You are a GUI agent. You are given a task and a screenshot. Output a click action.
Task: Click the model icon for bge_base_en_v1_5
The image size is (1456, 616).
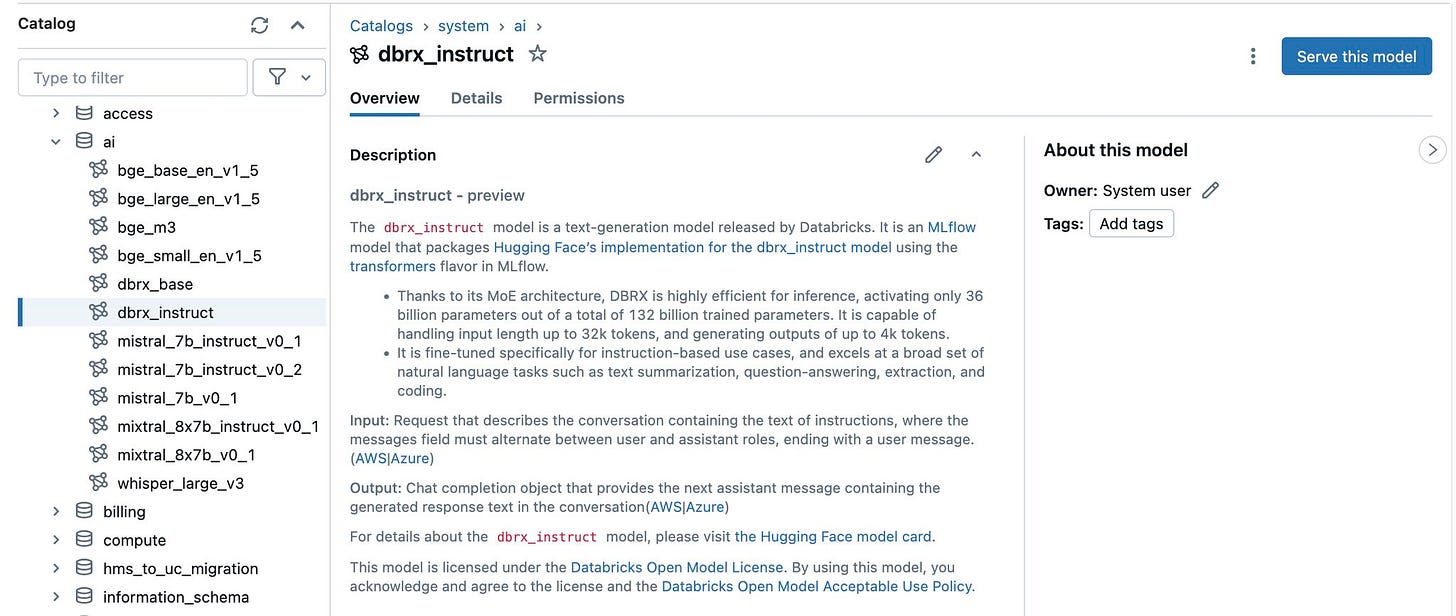coord(98,170)
